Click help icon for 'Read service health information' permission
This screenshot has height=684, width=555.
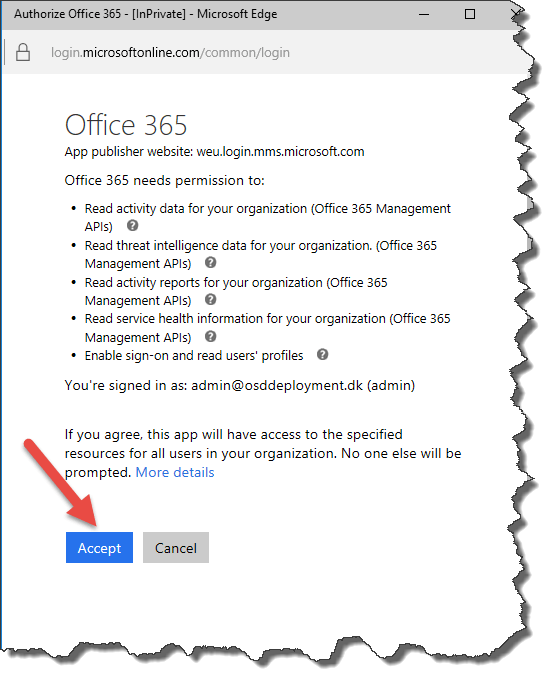(210, 336)
